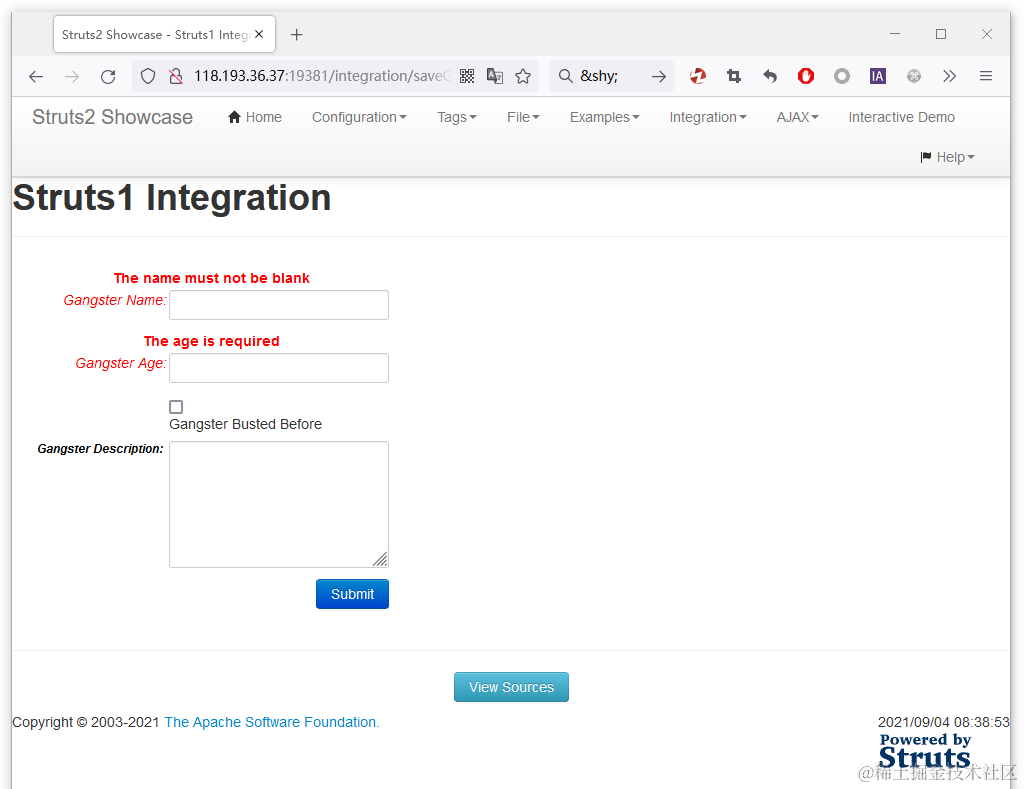Expand the Tags dropdown menu

click(456, 118)
